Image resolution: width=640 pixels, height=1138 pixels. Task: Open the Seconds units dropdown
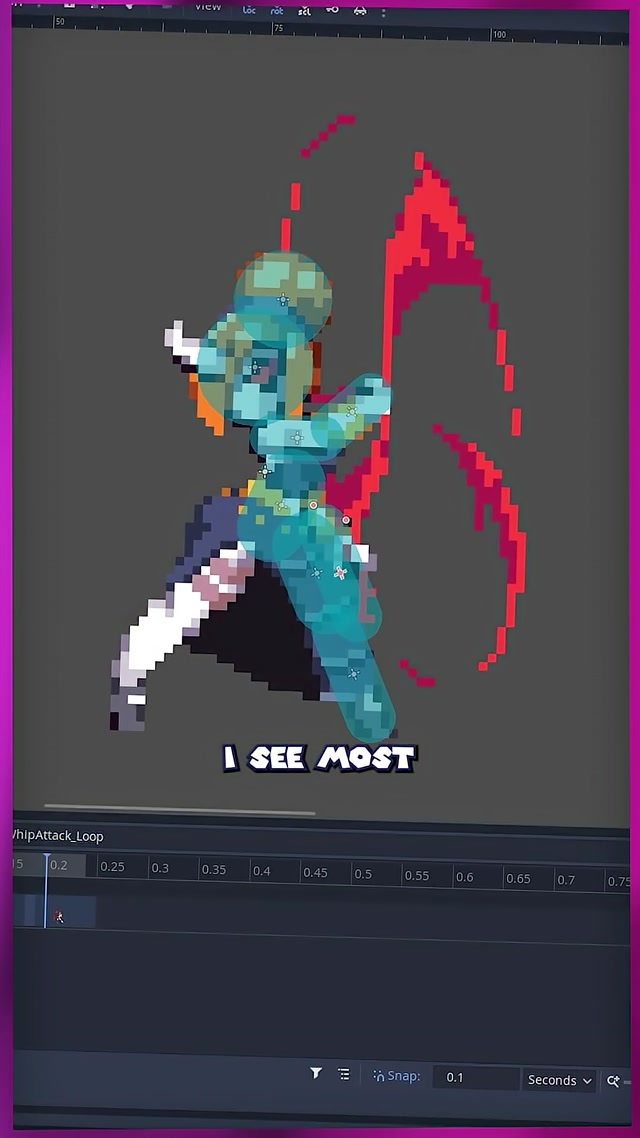(560, 1080)
